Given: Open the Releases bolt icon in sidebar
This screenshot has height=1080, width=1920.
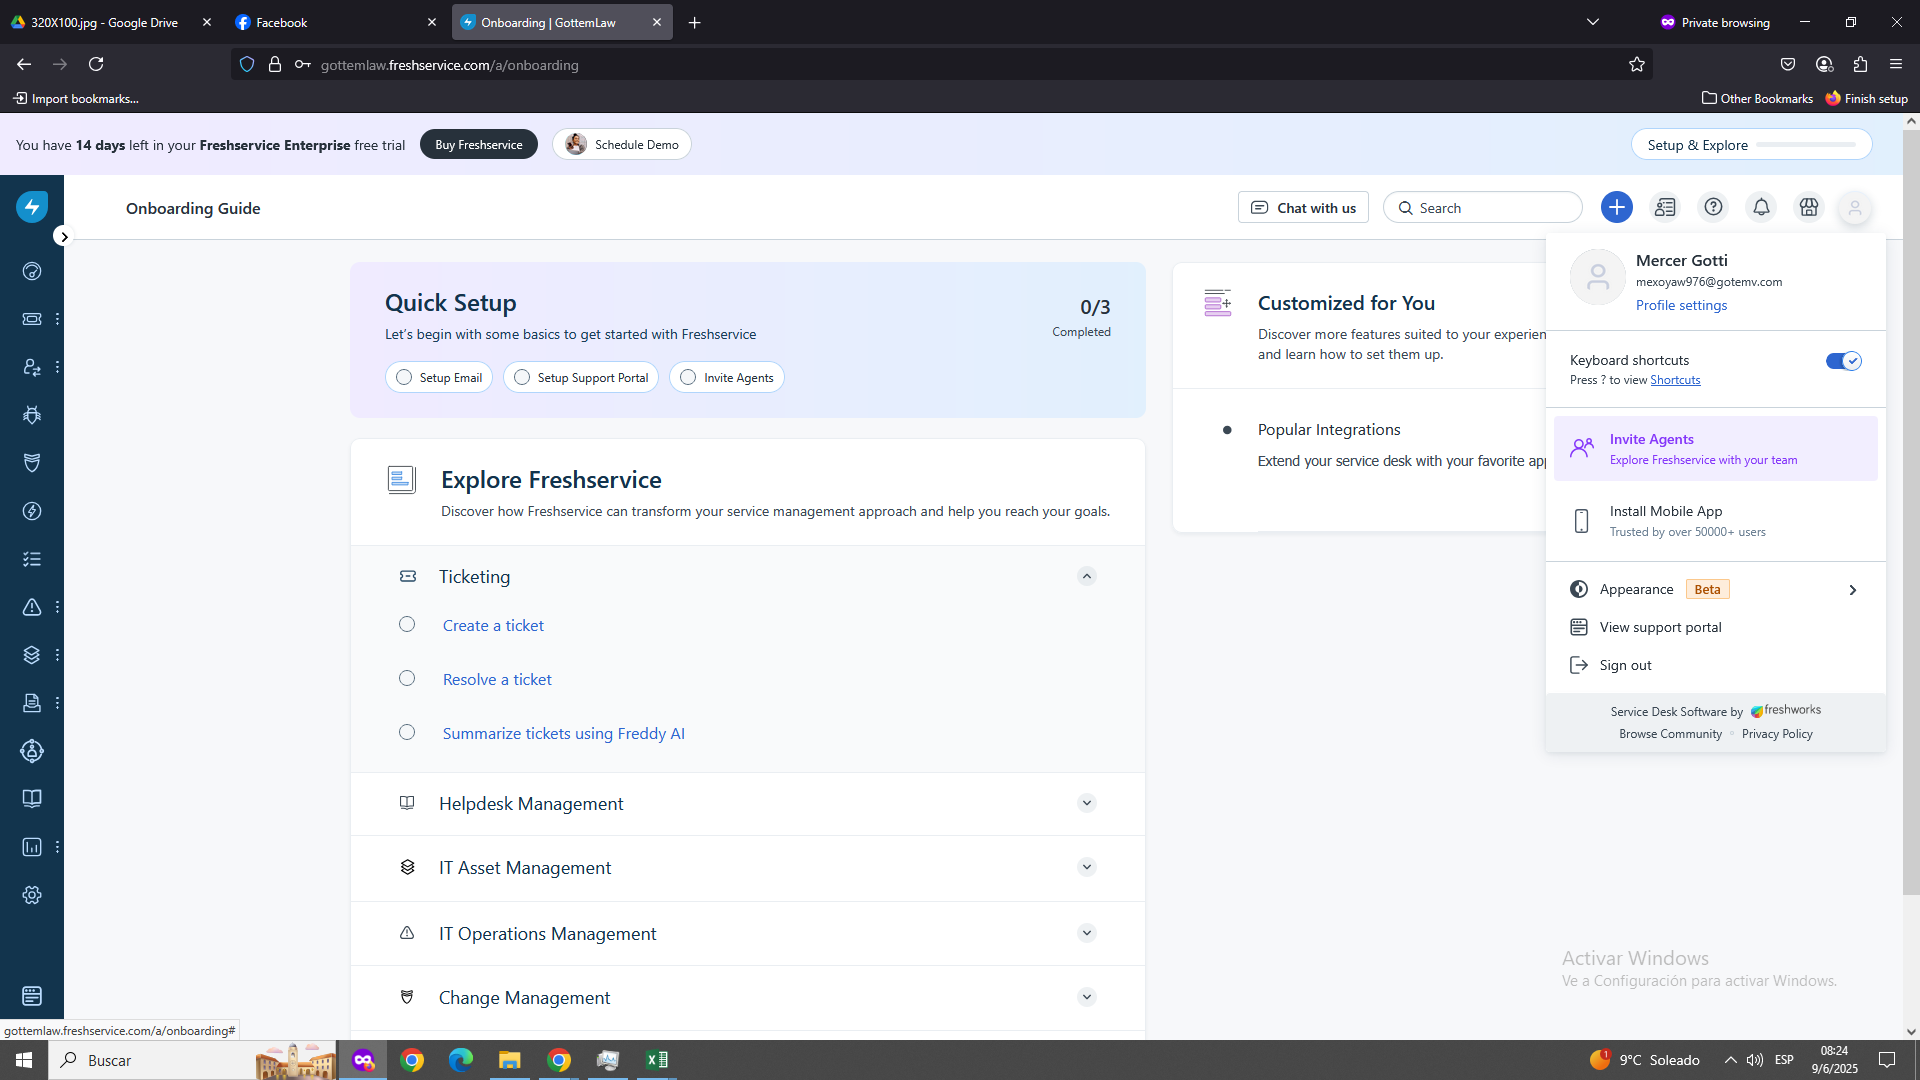Looking at the screenshot, I should (32, 511).
